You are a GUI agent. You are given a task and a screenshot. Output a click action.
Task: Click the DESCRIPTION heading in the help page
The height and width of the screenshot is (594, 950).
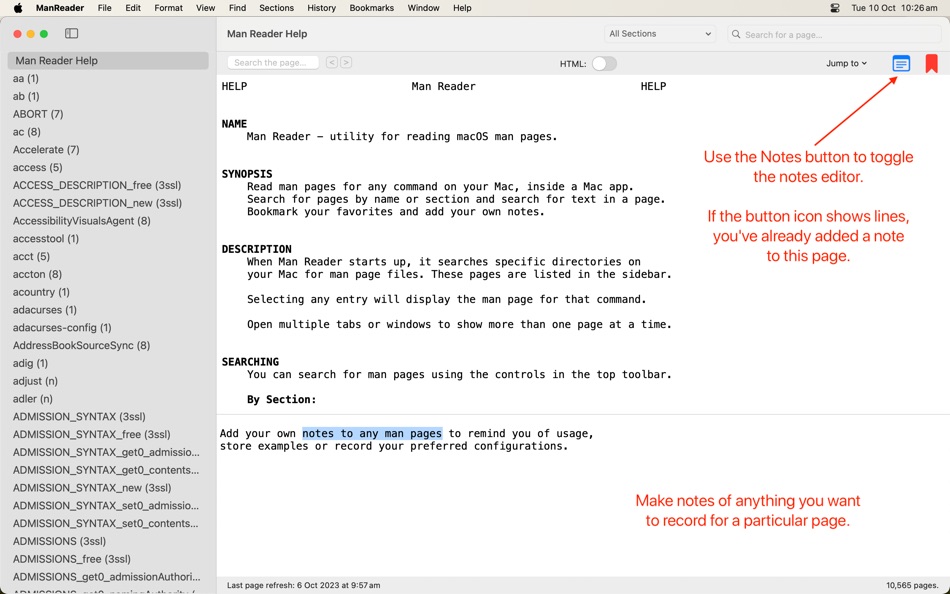coord(256,249)
